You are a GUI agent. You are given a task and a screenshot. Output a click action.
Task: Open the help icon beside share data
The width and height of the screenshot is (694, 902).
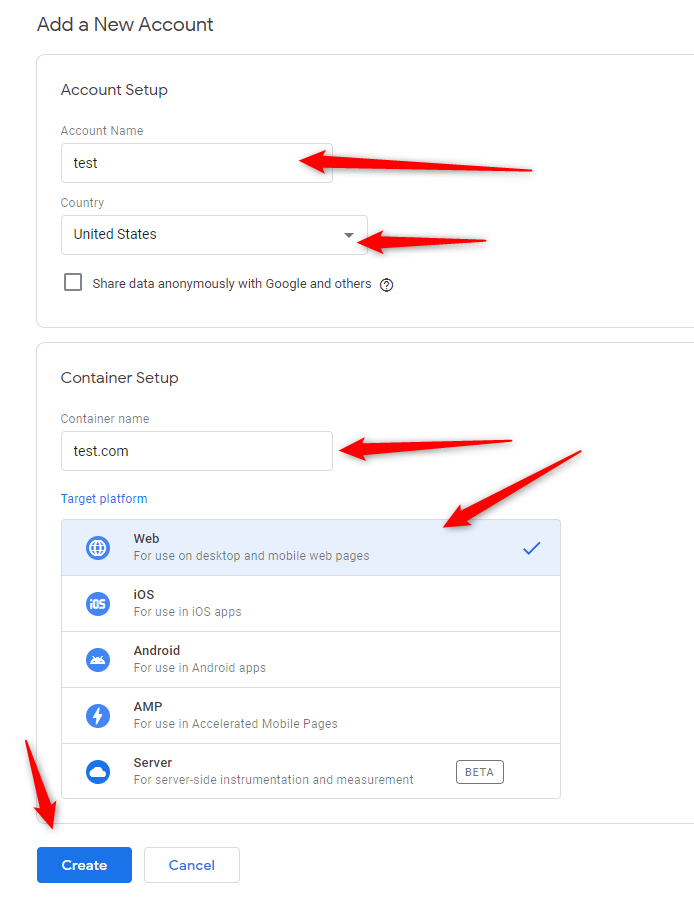coord(387,284)
